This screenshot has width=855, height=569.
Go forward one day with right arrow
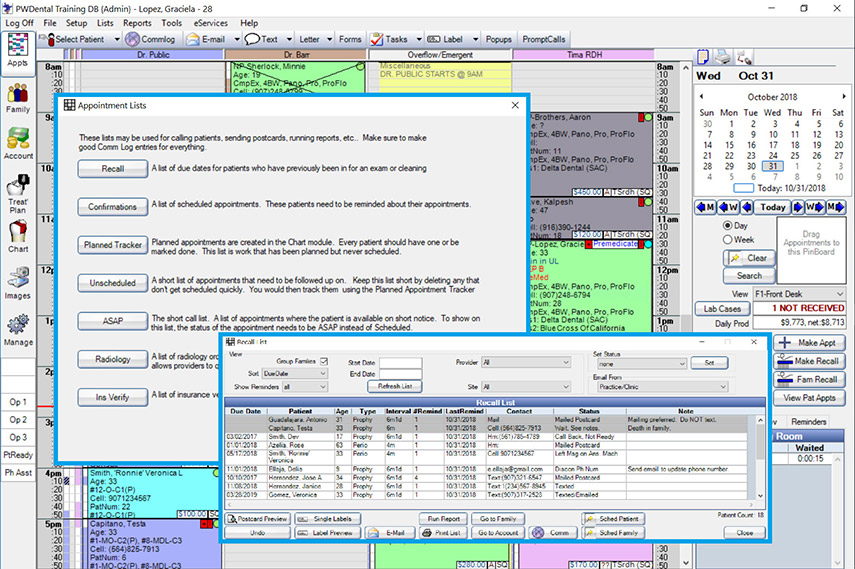click(798, 207)
